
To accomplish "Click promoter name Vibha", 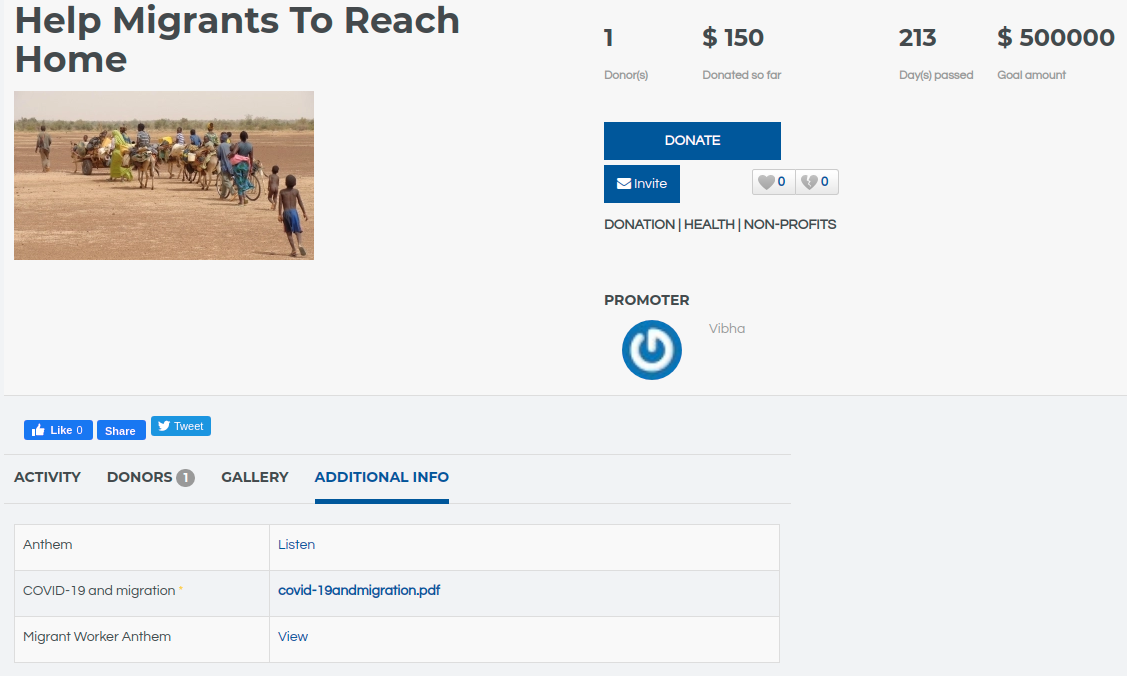I will [x=727, y=329].
